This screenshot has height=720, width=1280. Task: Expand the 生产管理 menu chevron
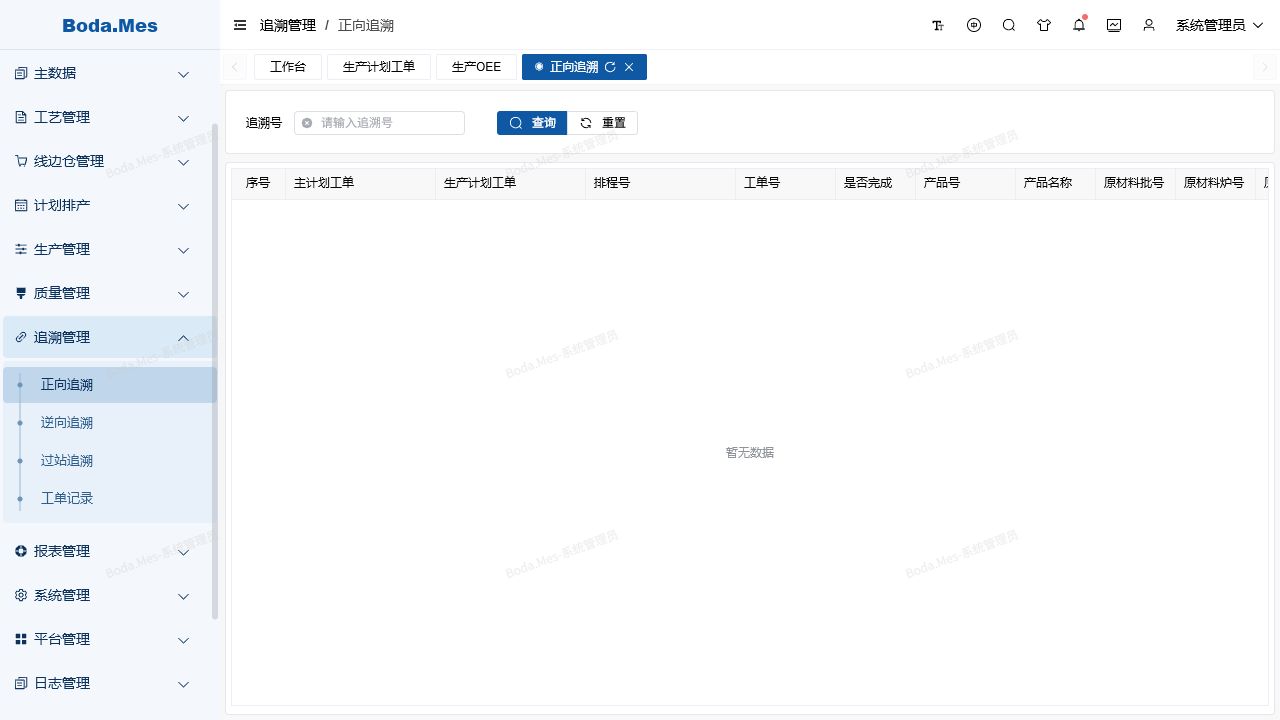[x=183, y=250]
